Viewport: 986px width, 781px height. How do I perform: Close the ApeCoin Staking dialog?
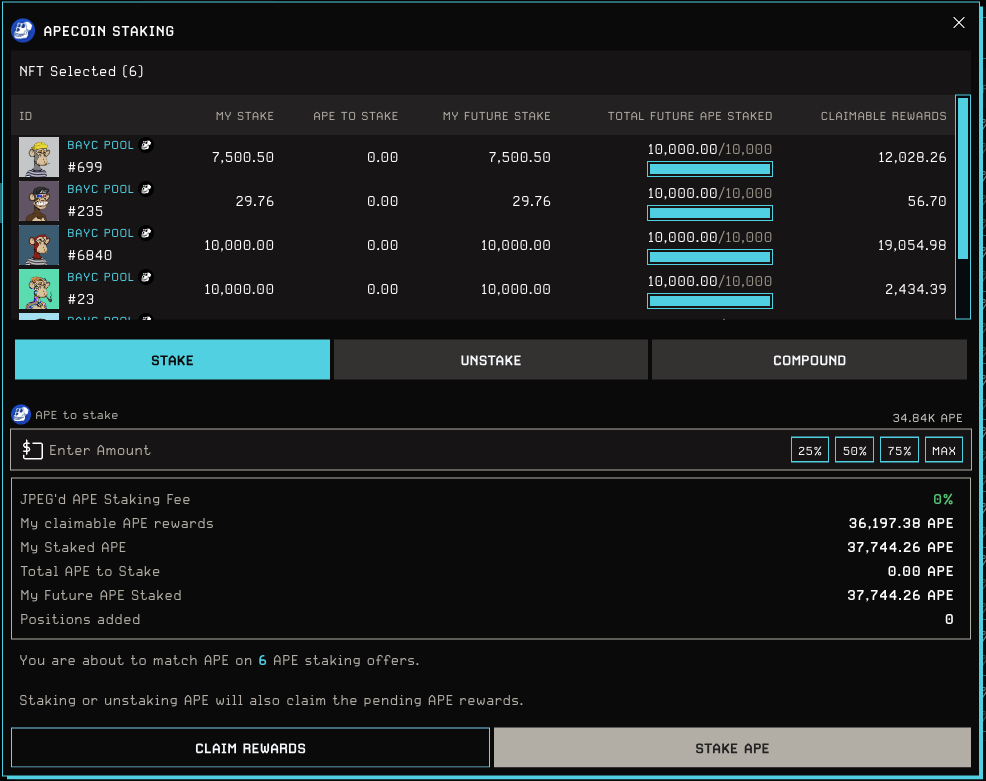tap(958, 23)
